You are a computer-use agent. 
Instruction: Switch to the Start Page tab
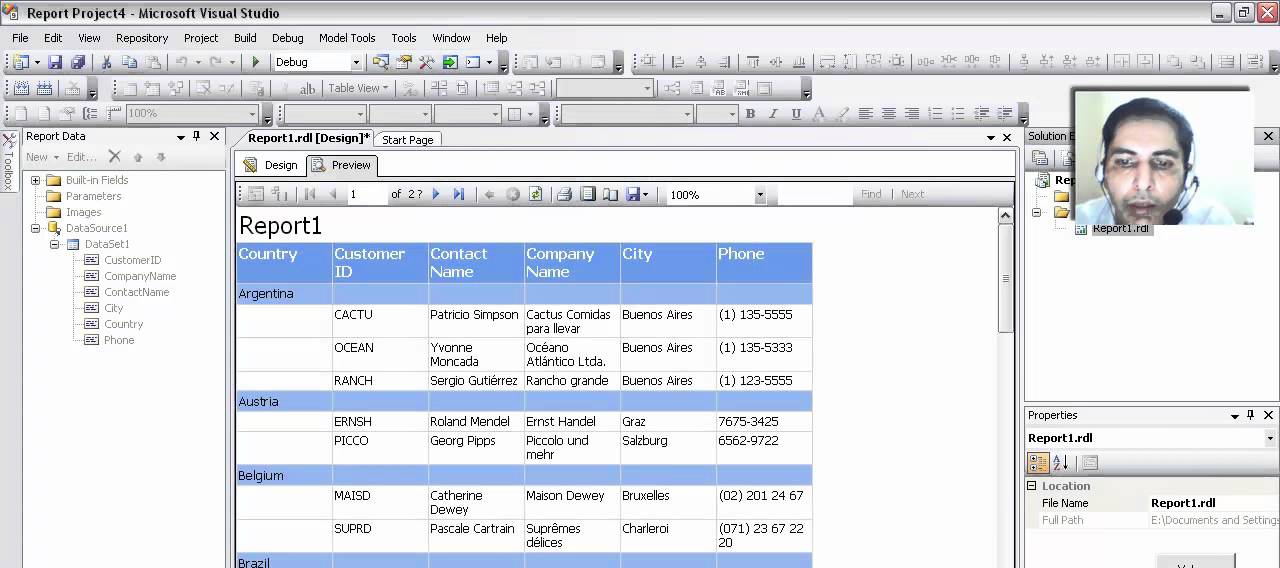pos(408,140)
